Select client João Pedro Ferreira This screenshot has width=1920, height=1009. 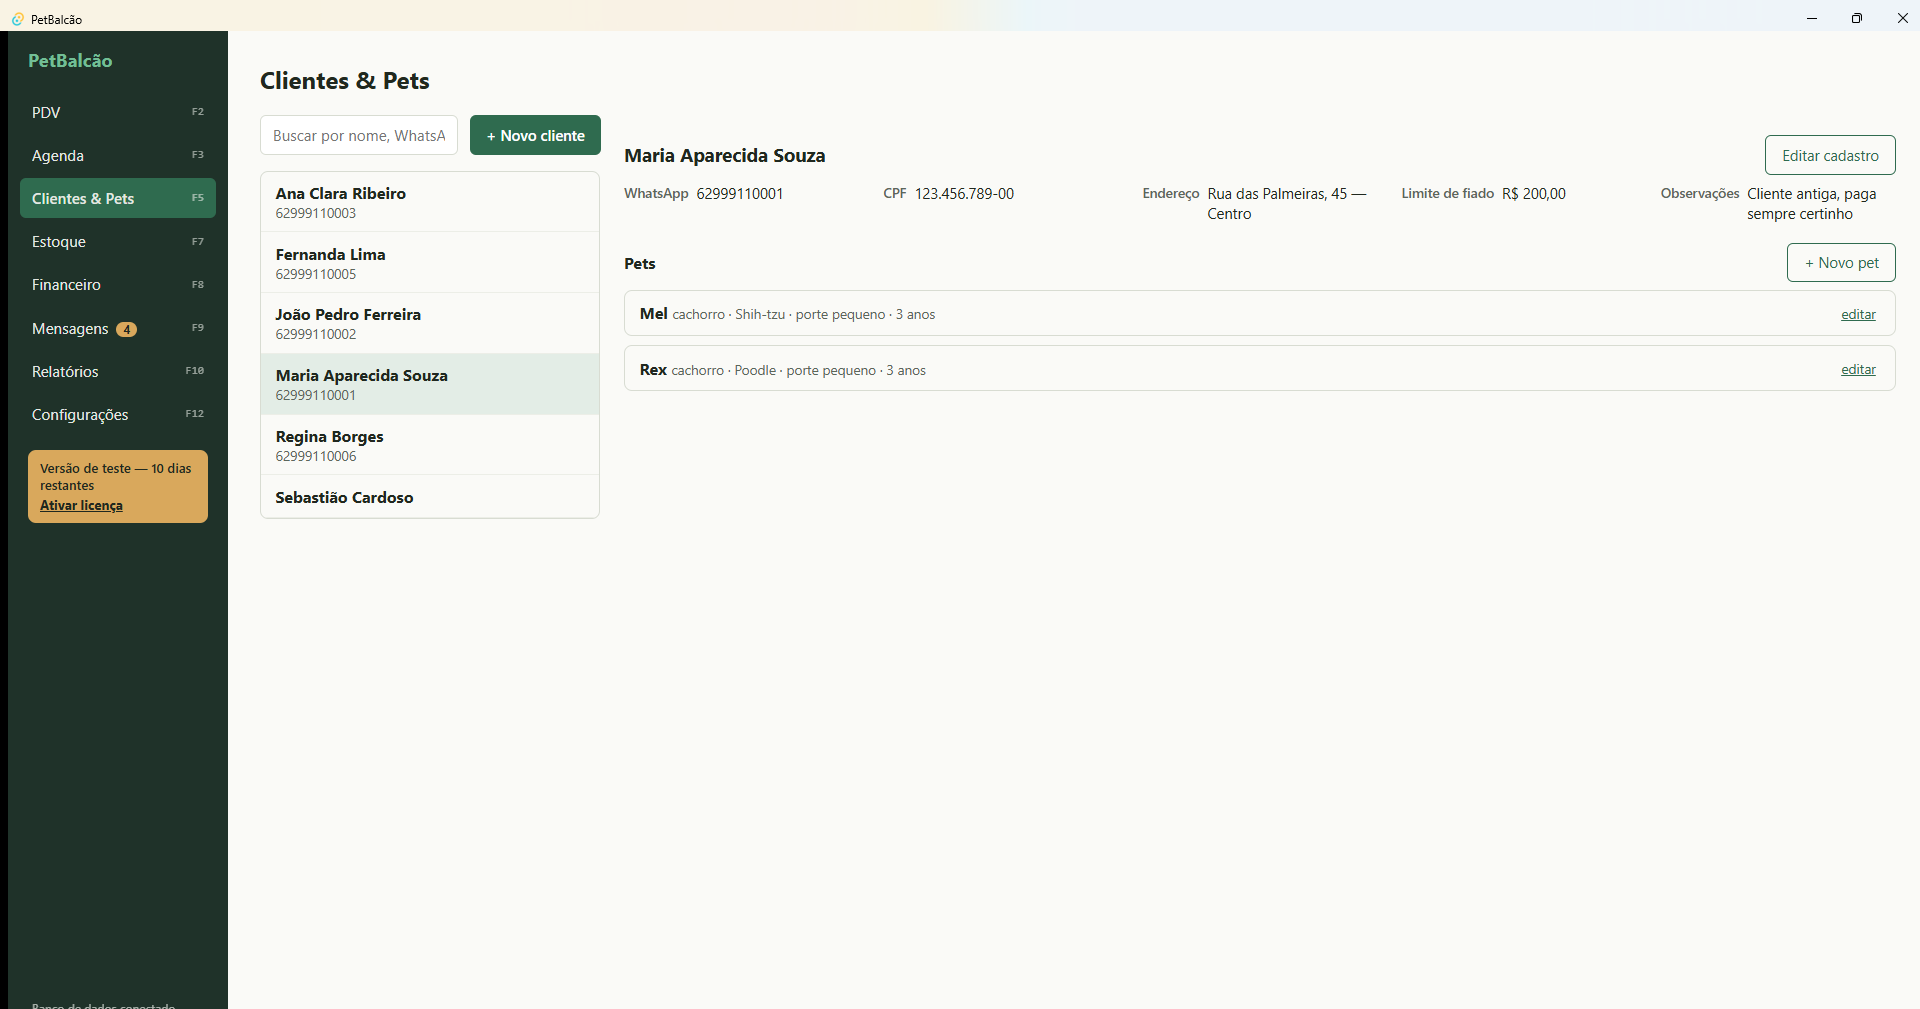click(430, 323)
